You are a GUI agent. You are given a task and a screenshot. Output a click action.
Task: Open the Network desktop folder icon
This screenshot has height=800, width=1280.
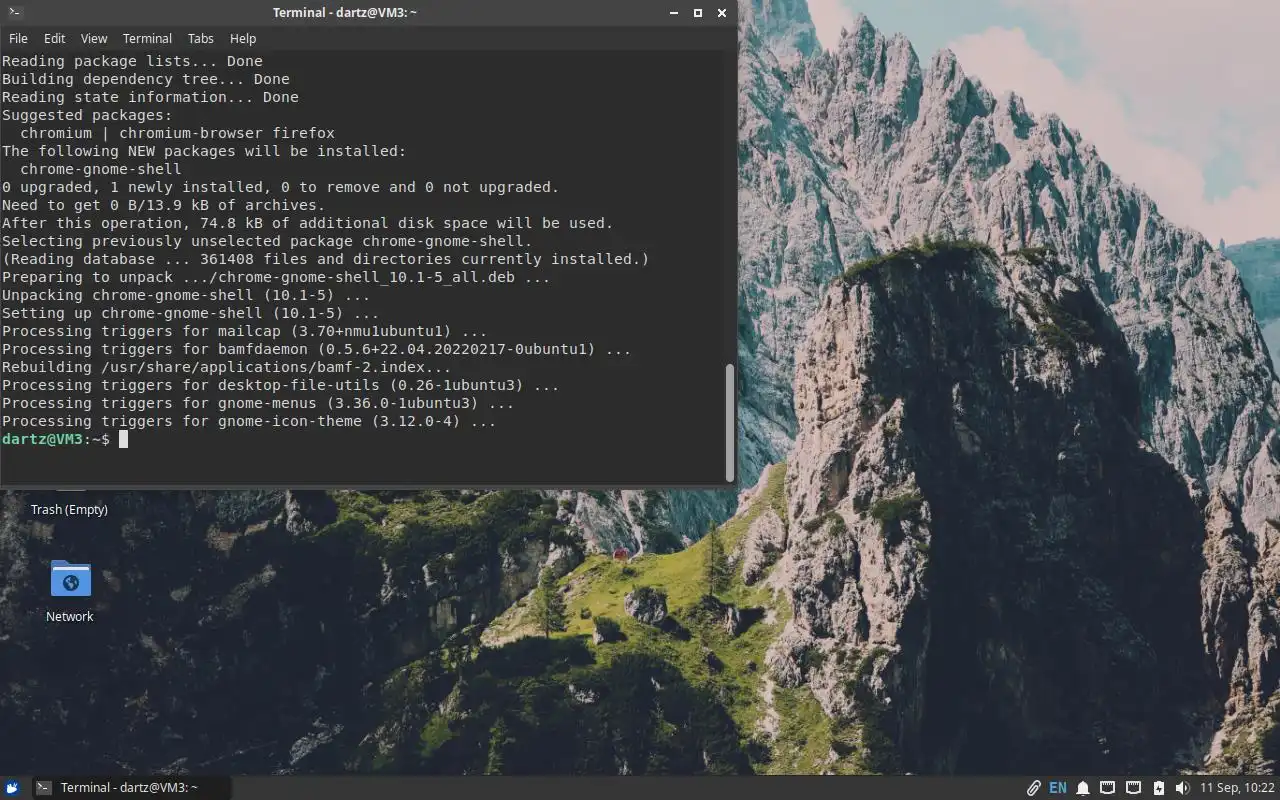[x=70, y=579]
